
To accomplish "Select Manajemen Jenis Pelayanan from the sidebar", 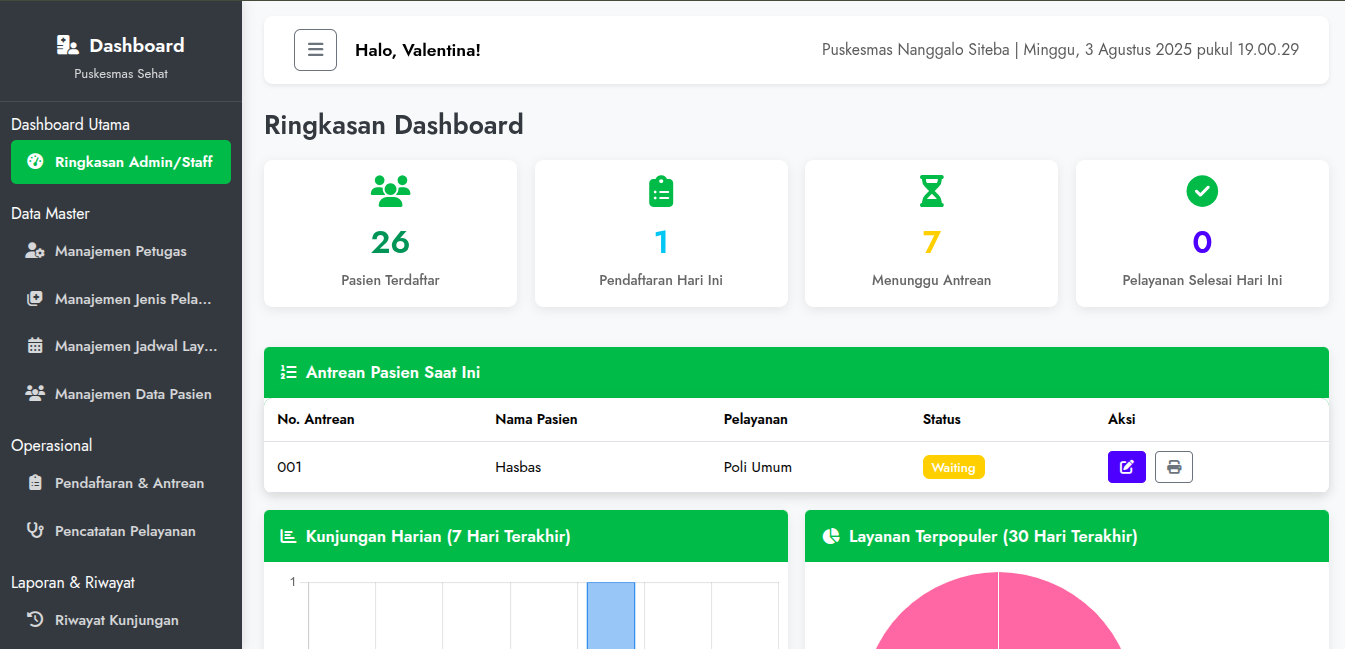I will pos(120,299).
